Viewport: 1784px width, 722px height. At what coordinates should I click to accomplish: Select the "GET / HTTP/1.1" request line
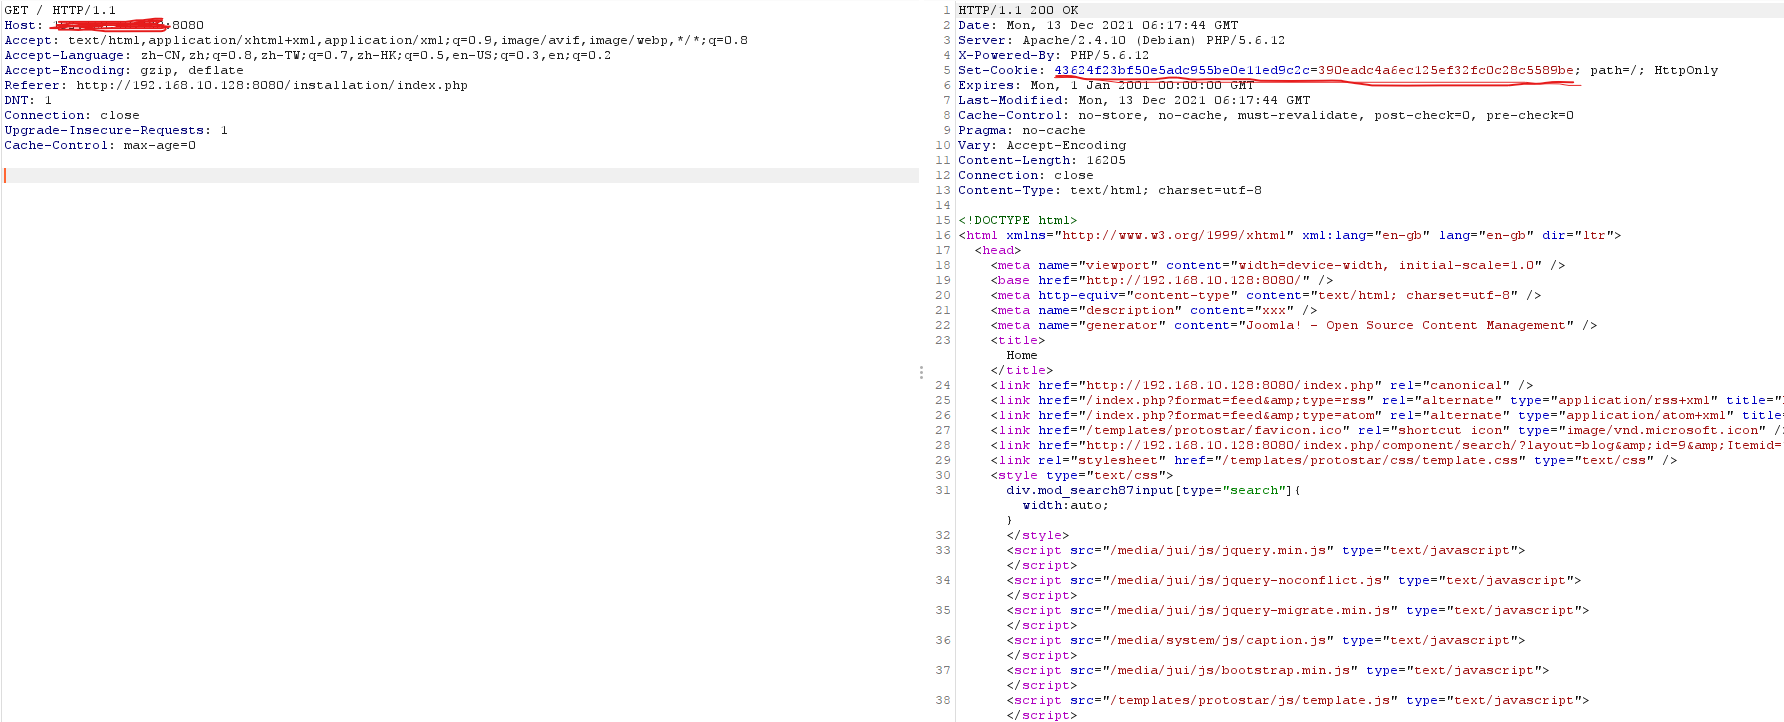click(x=60, y=10)
